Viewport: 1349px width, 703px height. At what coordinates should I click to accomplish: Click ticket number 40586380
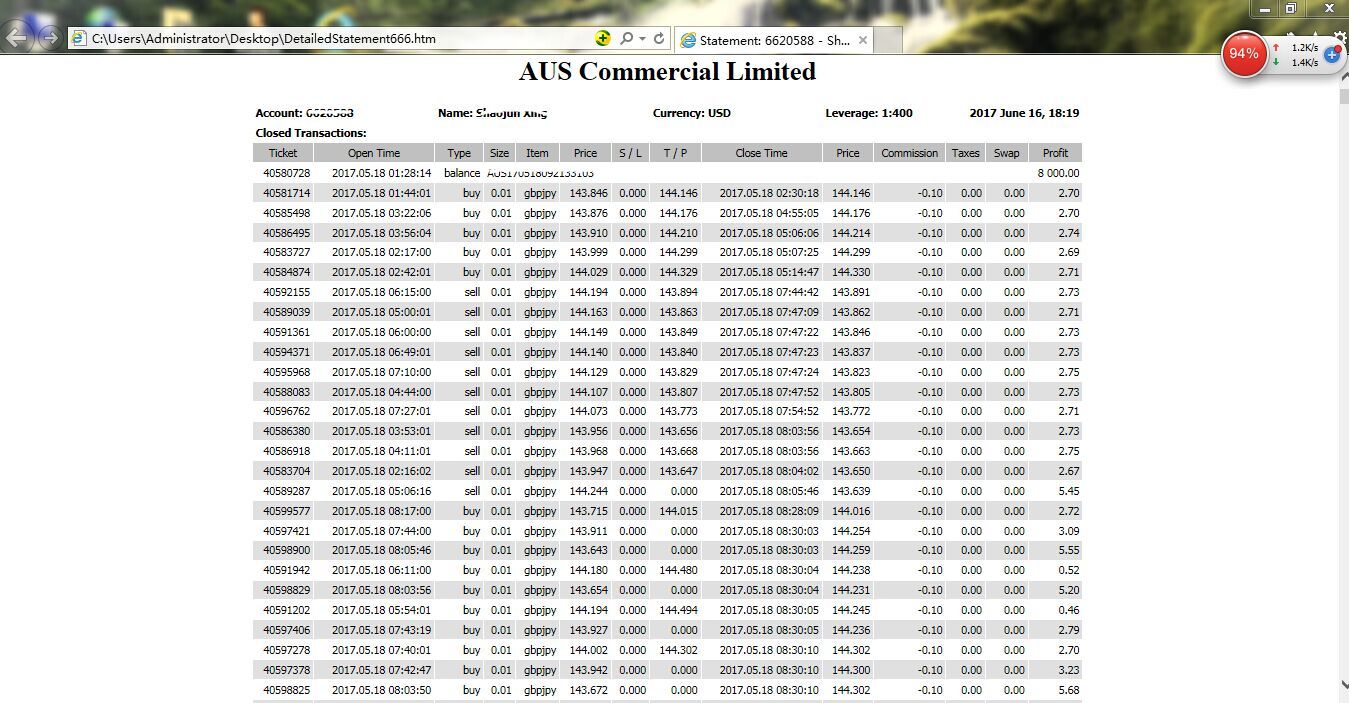(x=287, y=431)
